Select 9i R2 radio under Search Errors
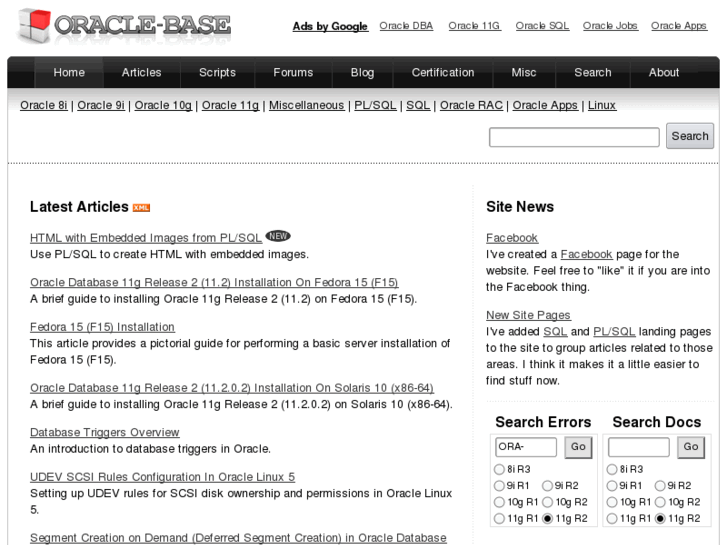This screenshot has width=727, height=545. (x=548, y=486)
